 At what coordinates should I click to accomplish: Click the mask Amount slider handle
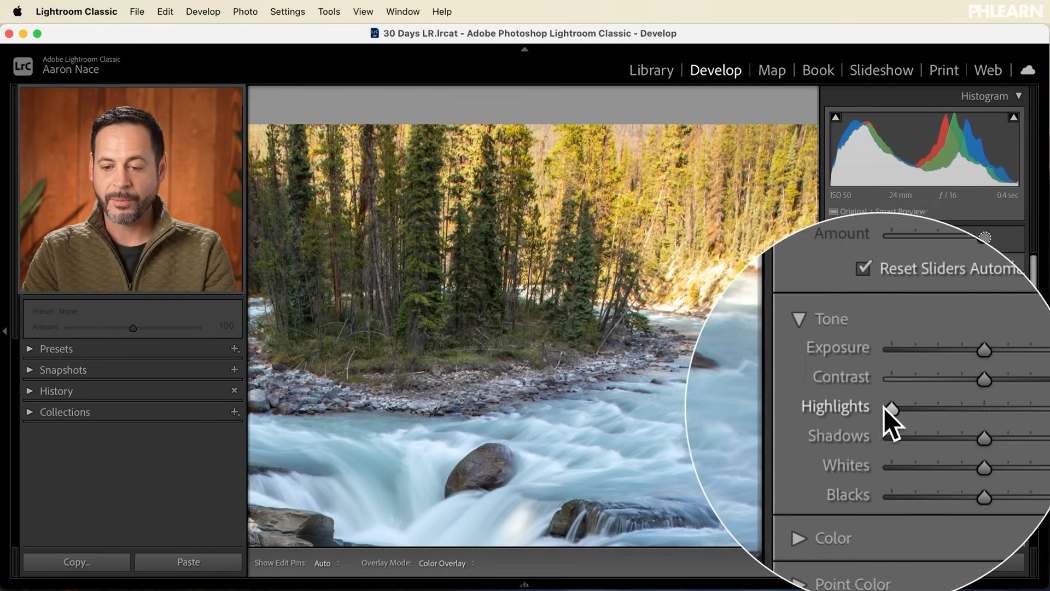984,237
